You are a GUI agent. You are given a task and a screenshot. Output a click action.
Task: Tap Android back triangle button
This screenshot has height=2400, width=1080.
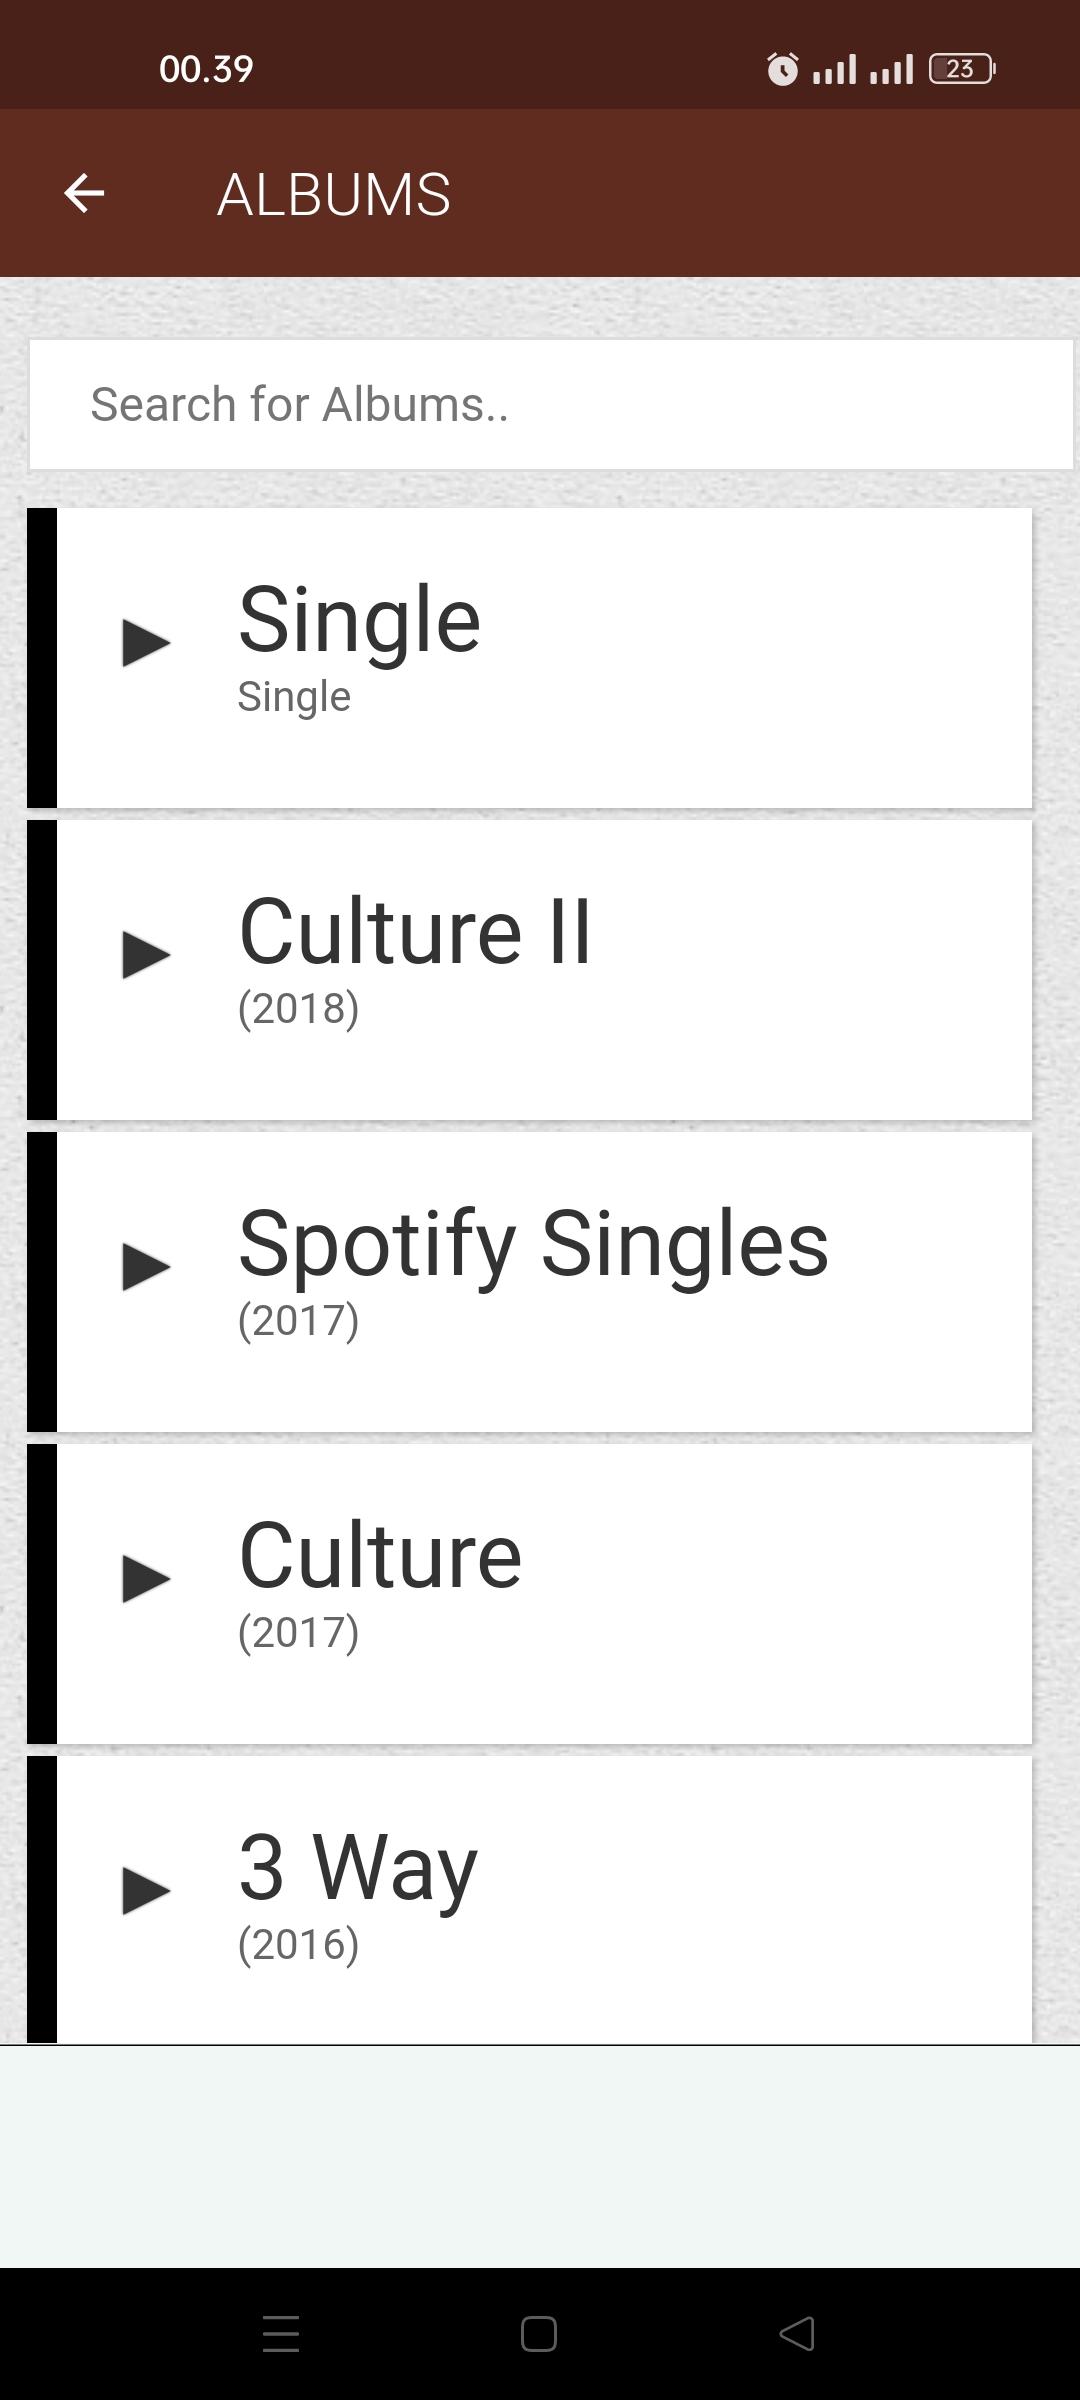(797, 2334)
